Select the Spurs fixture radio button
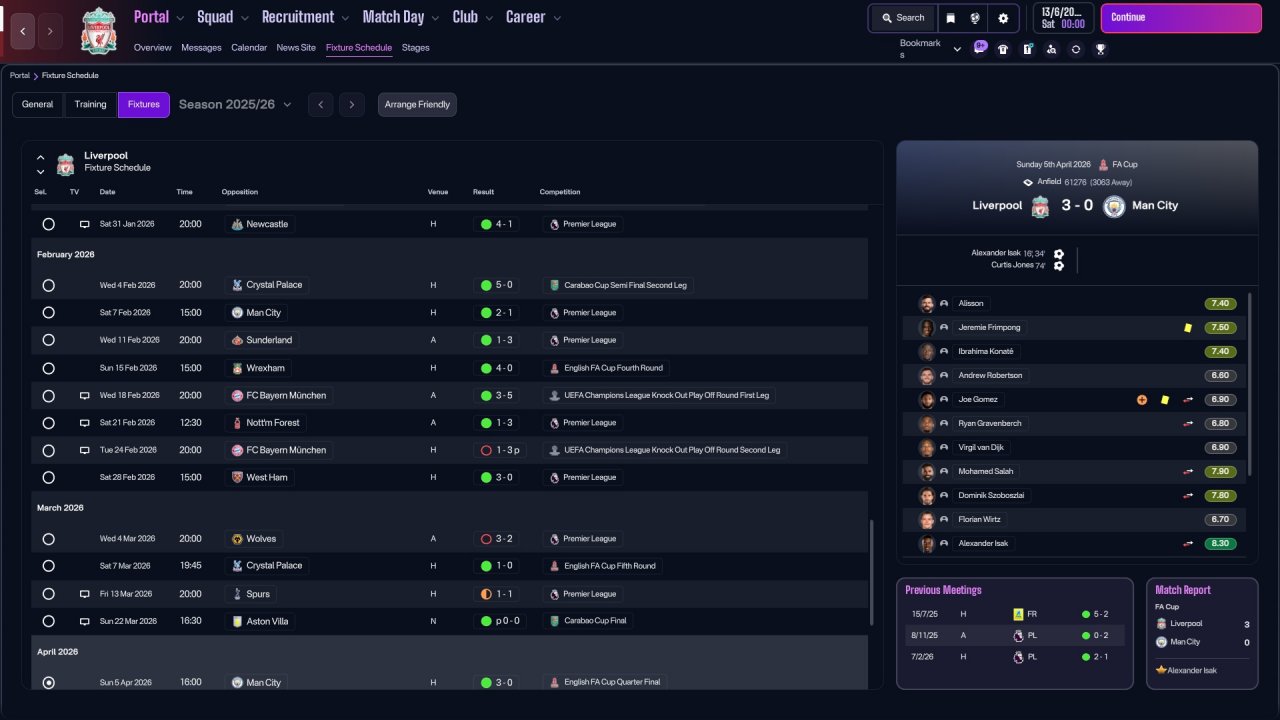 coord(48,594)
